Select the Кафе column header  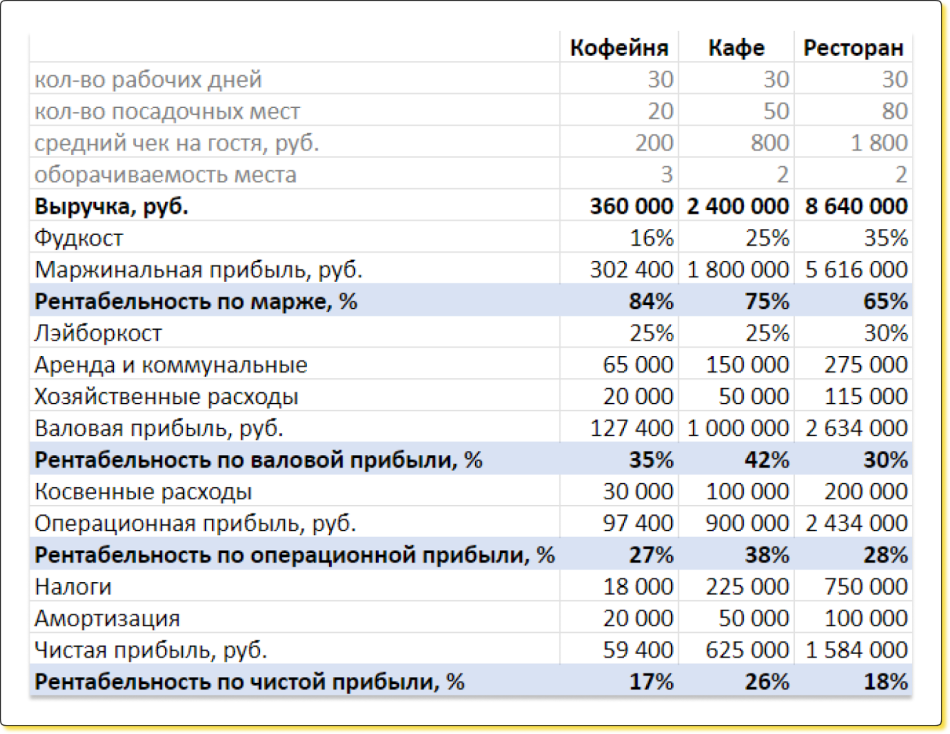point(736,47)
